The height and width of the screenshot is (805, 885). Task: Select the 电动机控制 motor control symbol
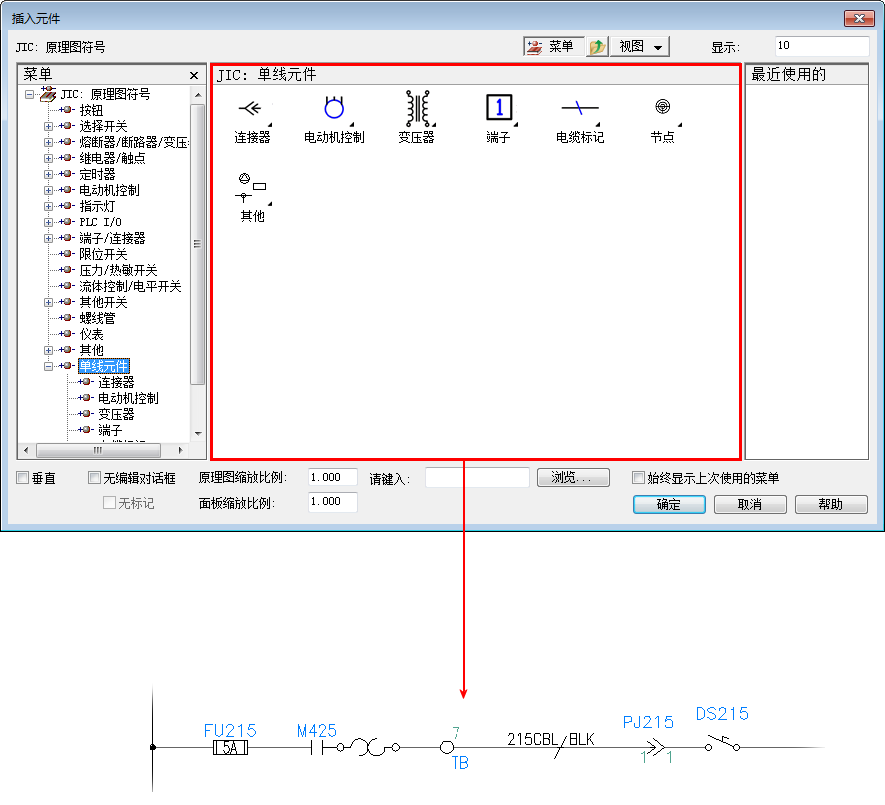click(x=334, y=108)
